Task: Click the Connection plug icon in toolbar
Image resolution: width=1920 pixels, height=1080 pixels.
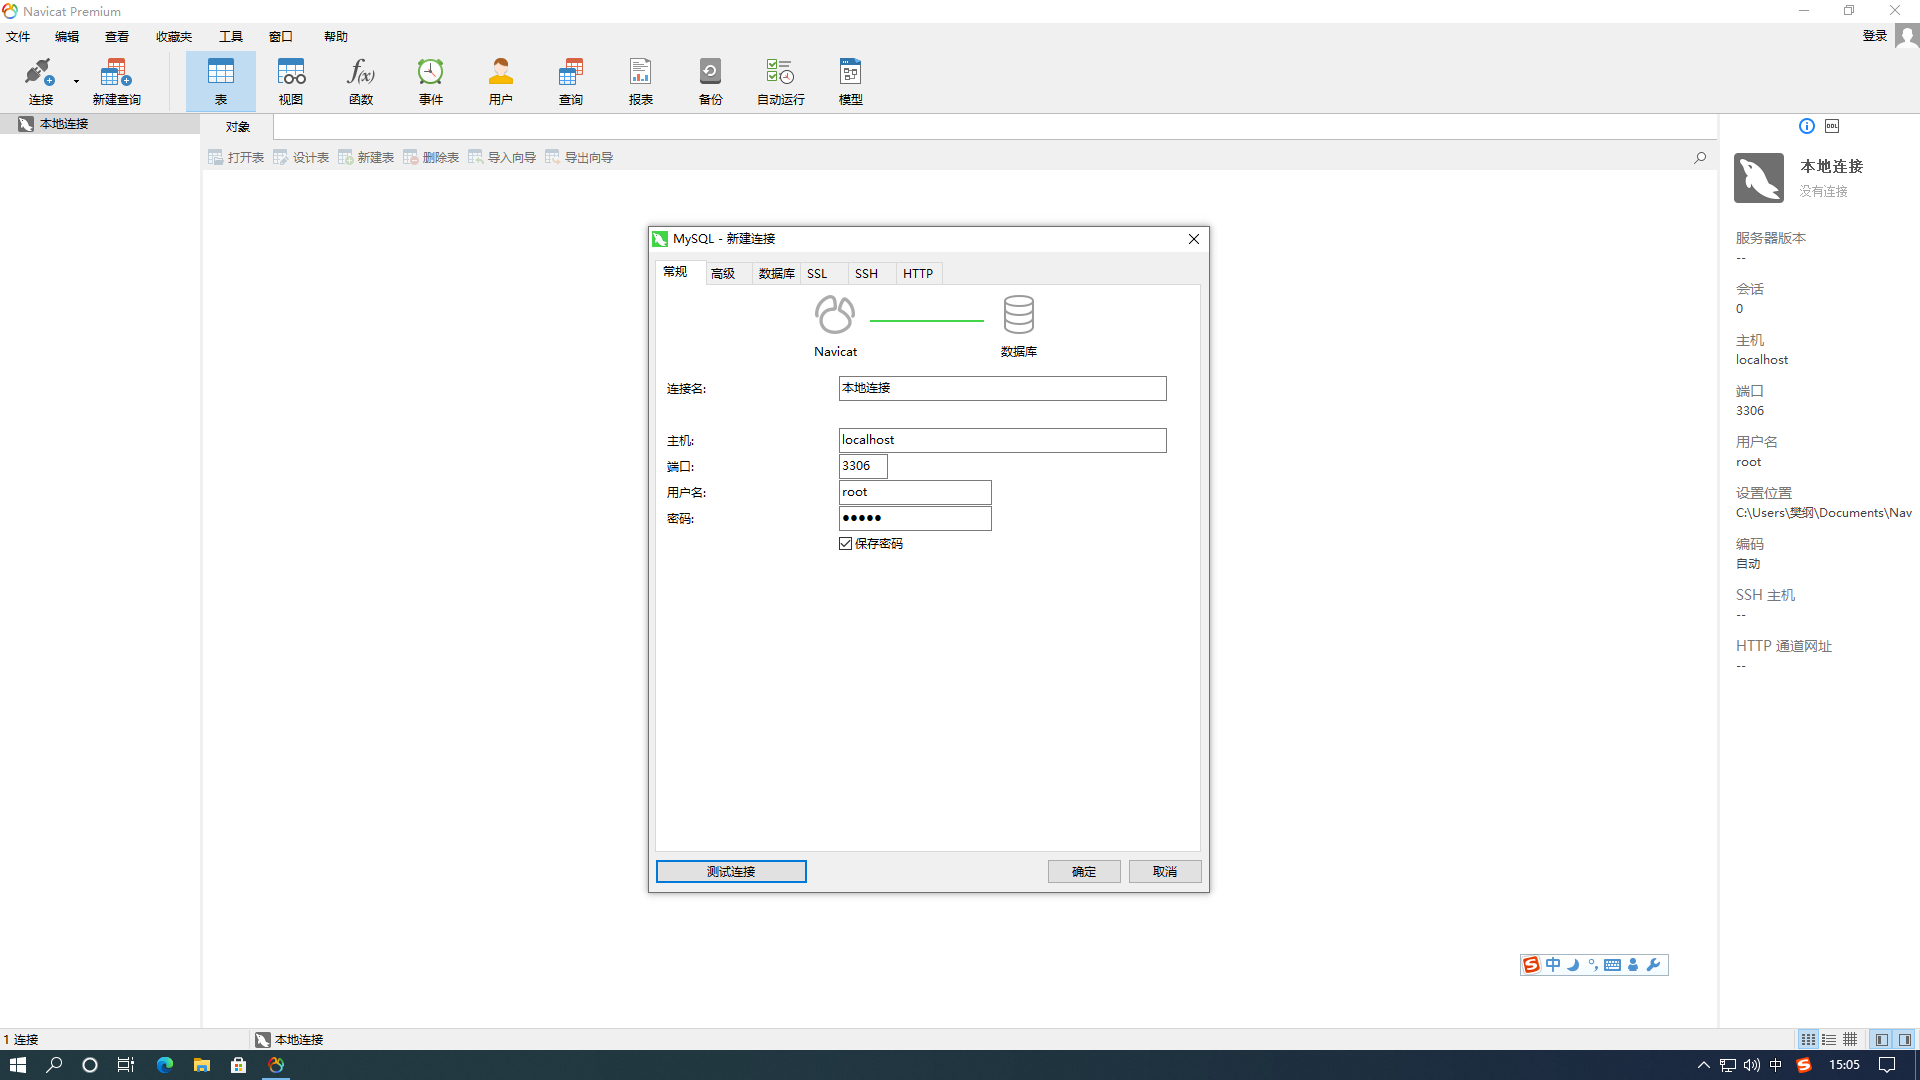Action: click(x=40, y=74)
